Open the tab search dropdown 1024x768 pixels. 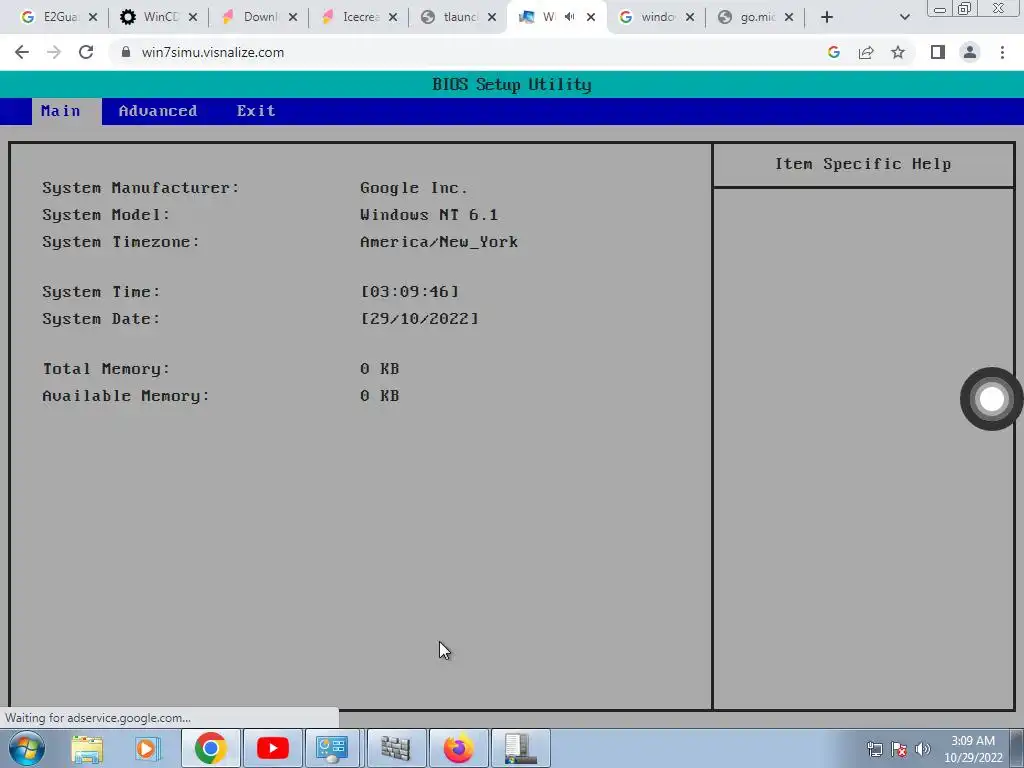point(904,17)
